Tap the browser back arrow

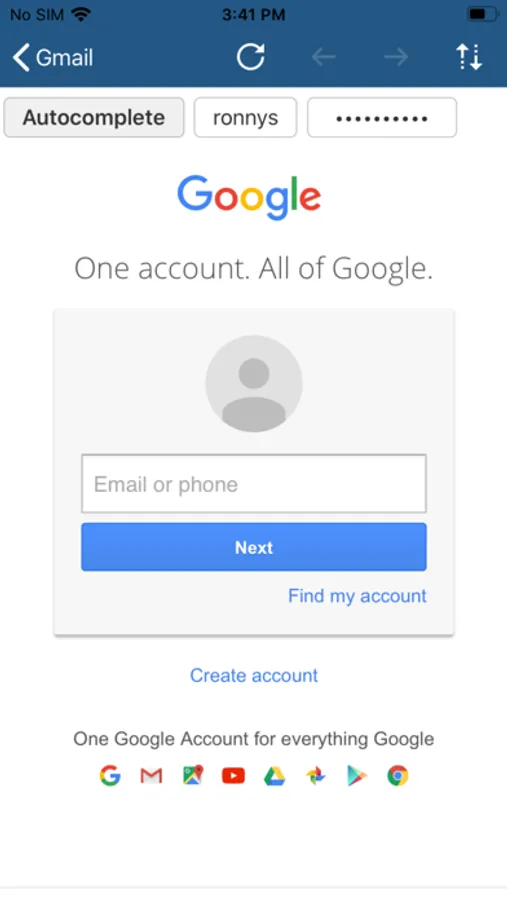click(x=323, y=57)
